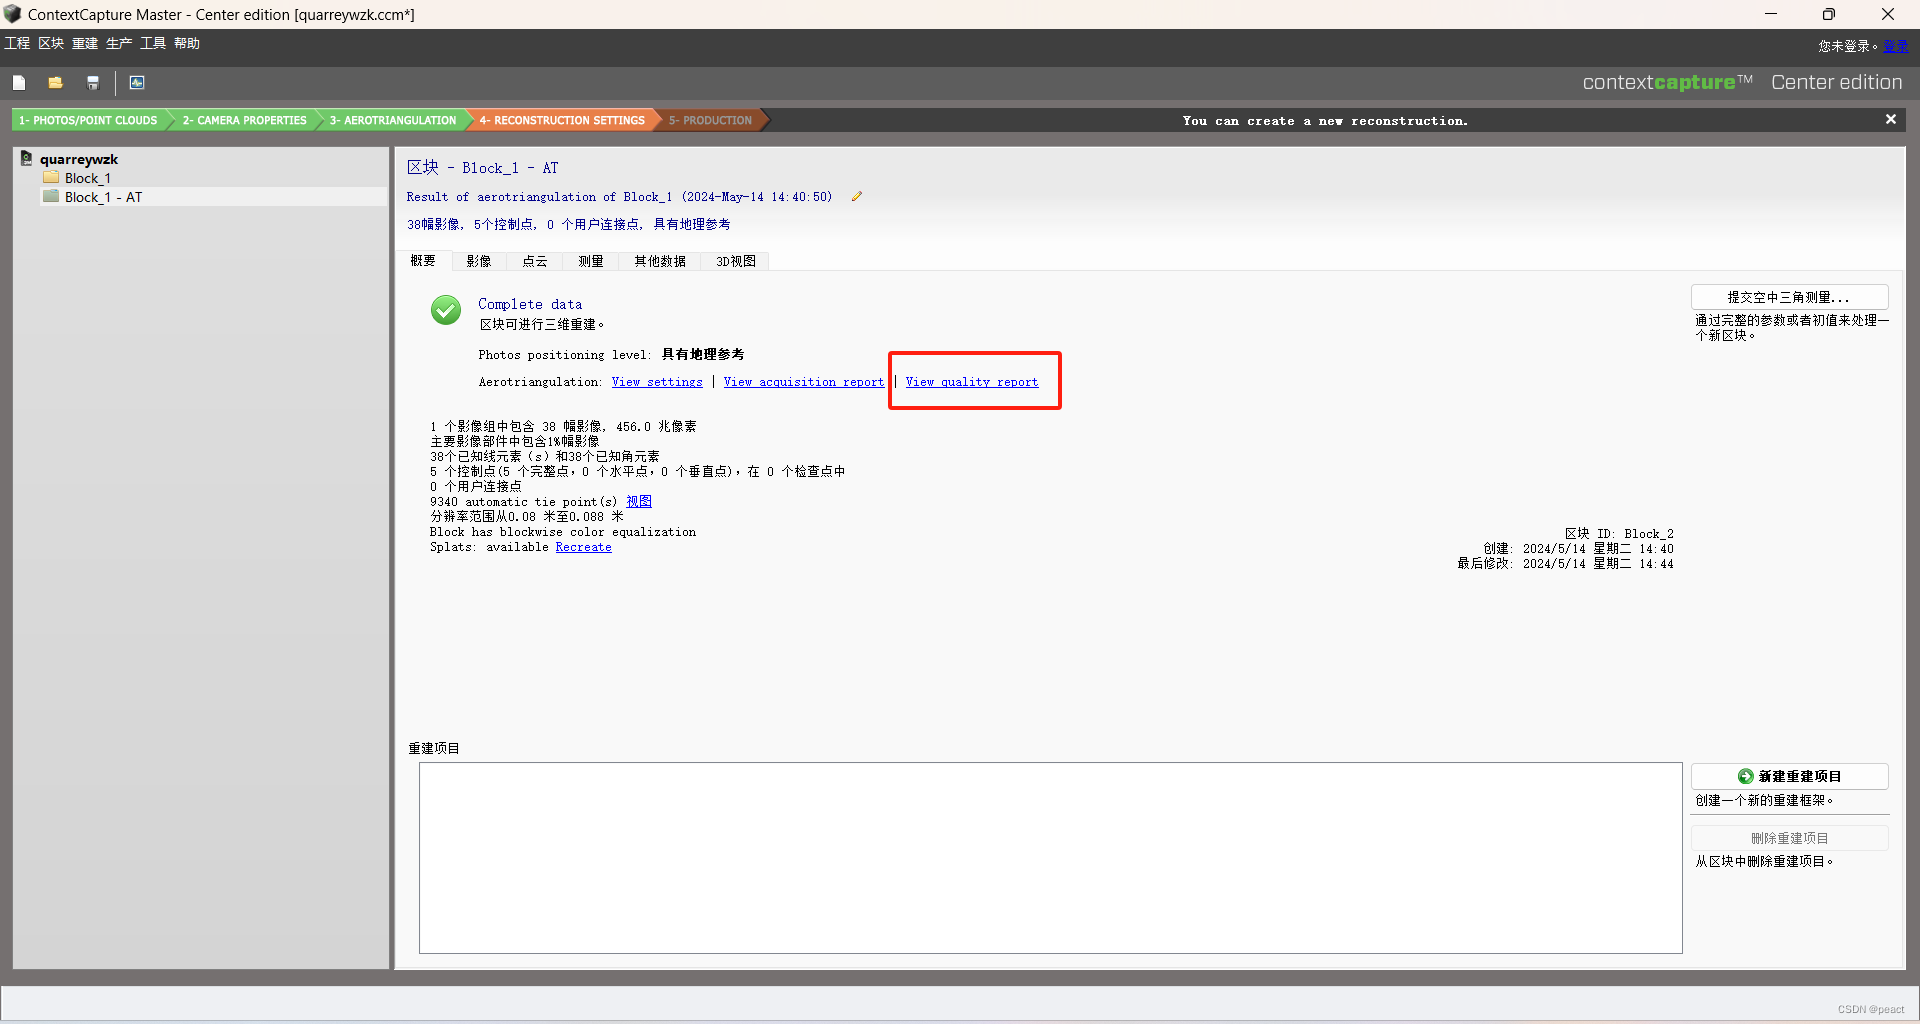Edit the aerotriangulation result name with the pencil icon
Screen dimensions: 1920x1024
point(856,196)
